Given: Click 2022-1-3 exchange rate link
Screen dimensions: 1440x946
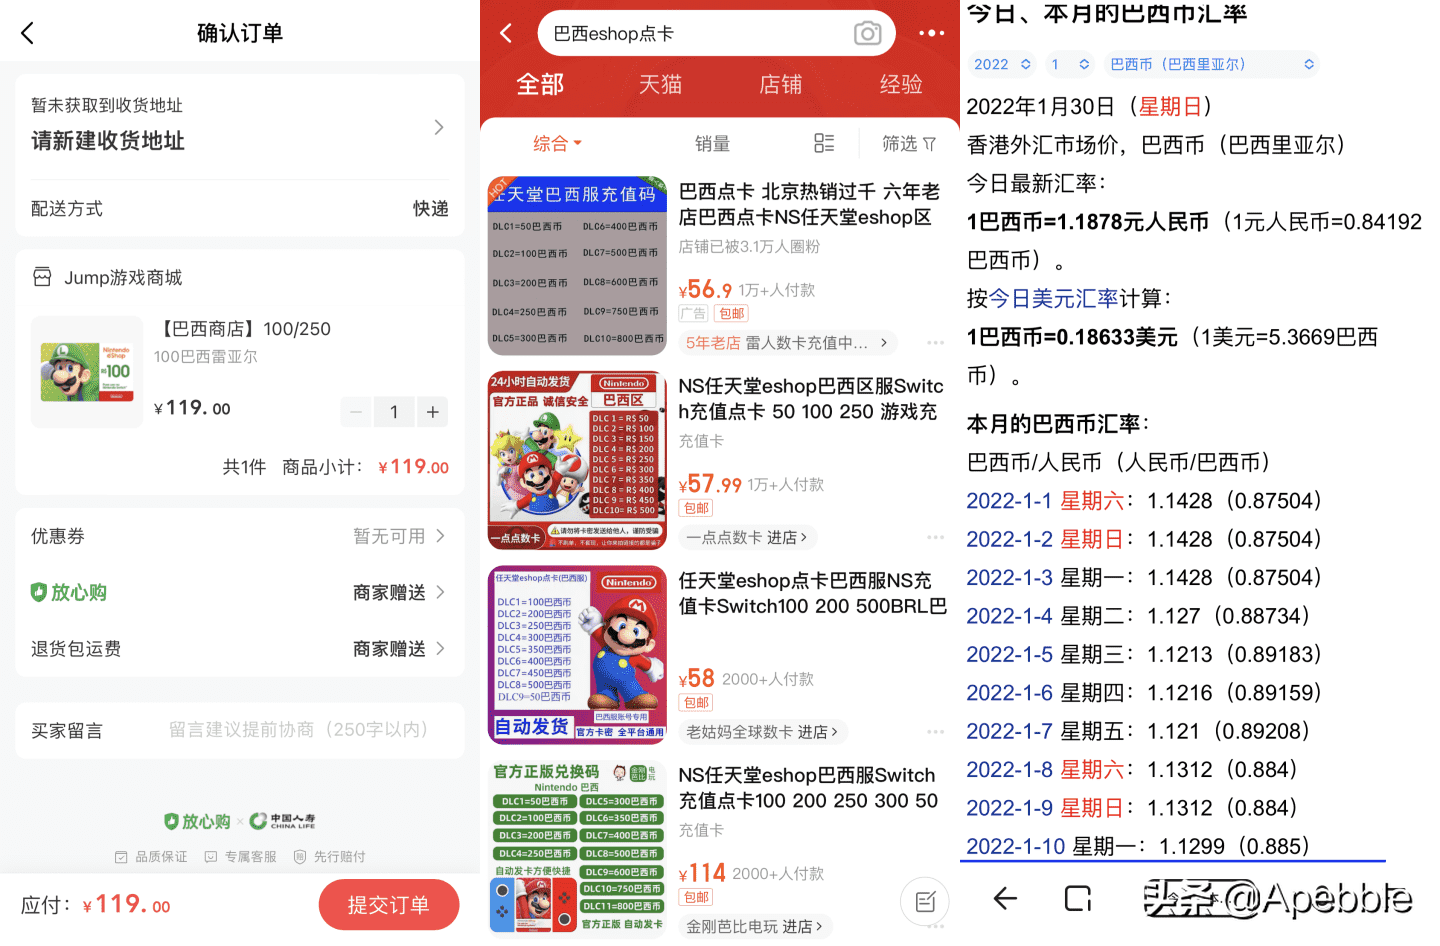Looking at the screenshot, I should coord(1009,577).
